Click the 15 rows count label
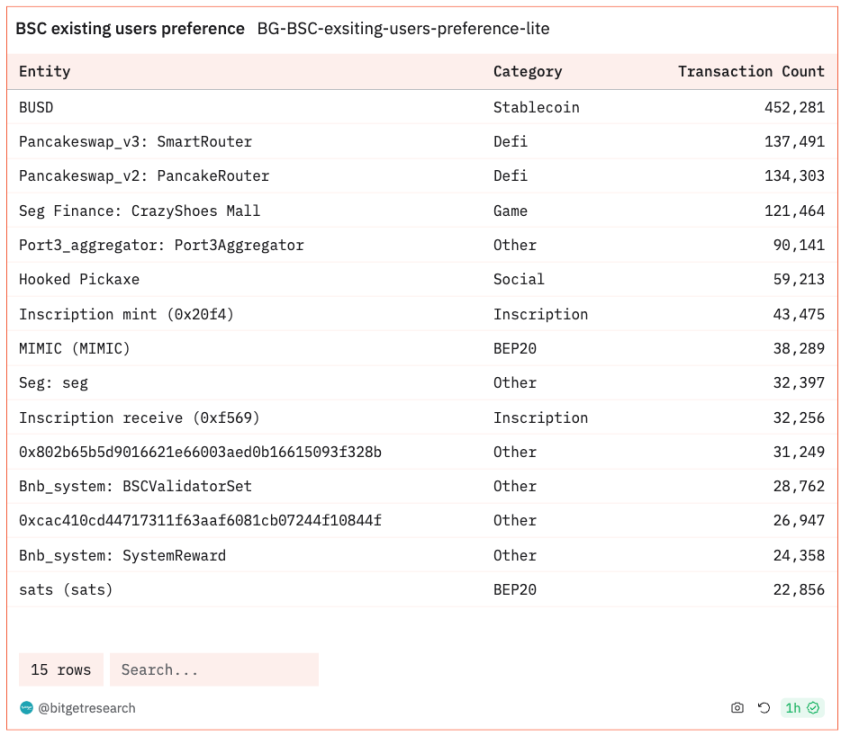Image resolution: width=850 pixels, height=736 pixels. pyautogui.click(x=61, y=670)
